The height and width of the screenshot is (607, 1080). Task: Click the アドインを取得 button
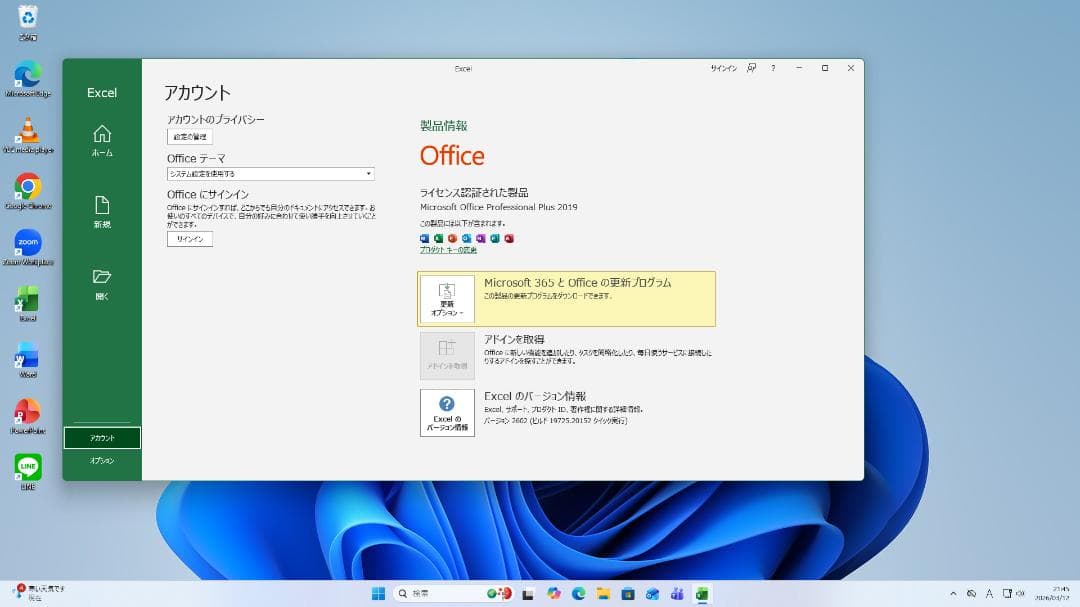[x=447, y=356]
